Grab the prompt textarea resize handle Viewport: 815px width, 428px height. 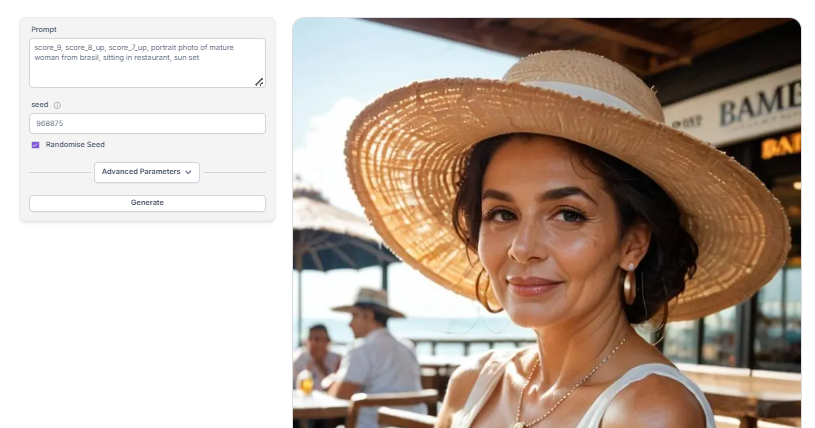(259, 82)
